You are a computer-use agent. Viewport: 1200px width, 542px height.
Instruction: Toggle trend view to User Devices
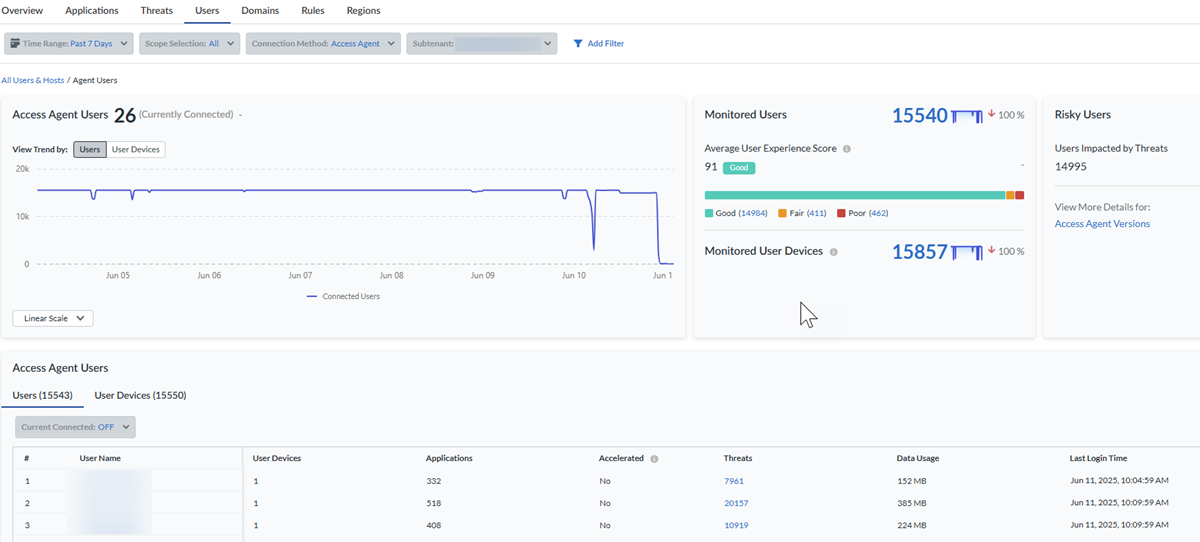coord(136,149)
